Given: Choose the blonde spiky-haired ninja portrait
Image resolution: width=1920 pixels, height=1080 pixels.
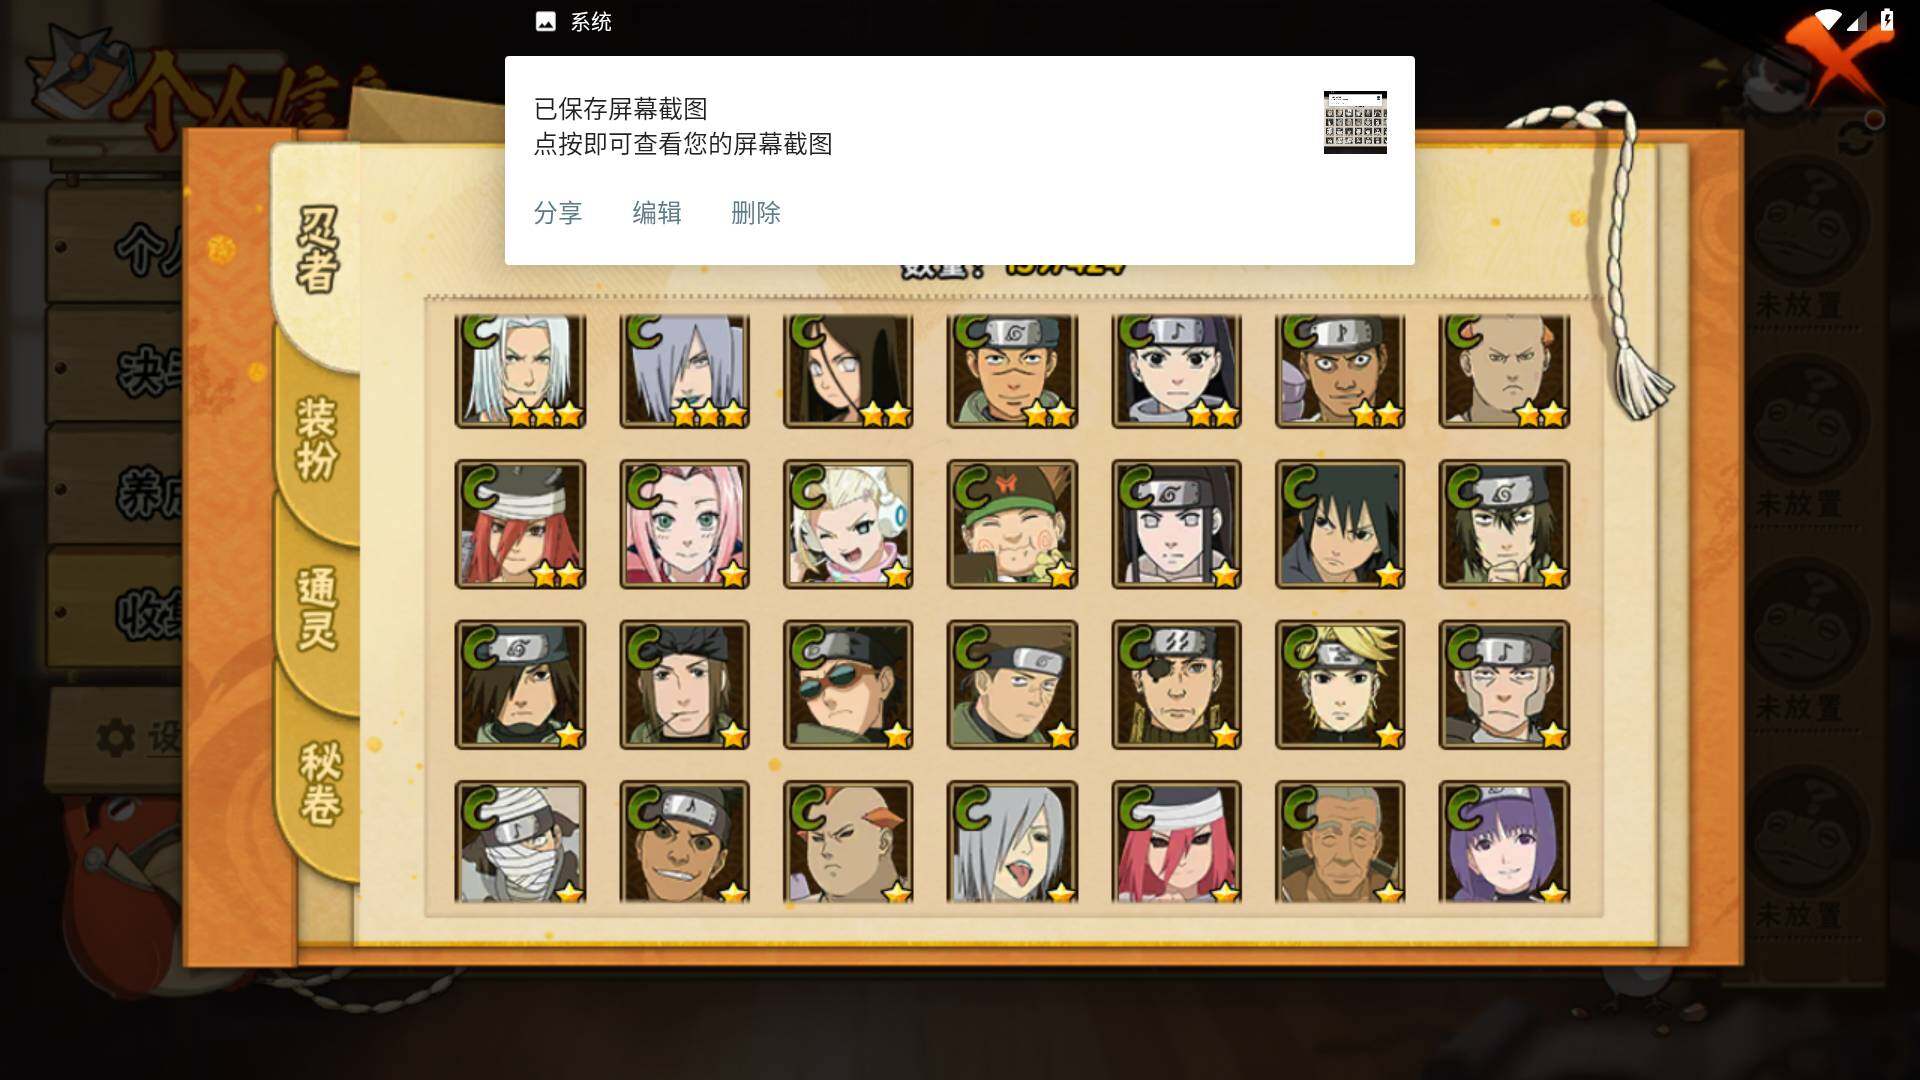Looking at the screenshot, I should pyautogui.click(x=1340, y=685).
